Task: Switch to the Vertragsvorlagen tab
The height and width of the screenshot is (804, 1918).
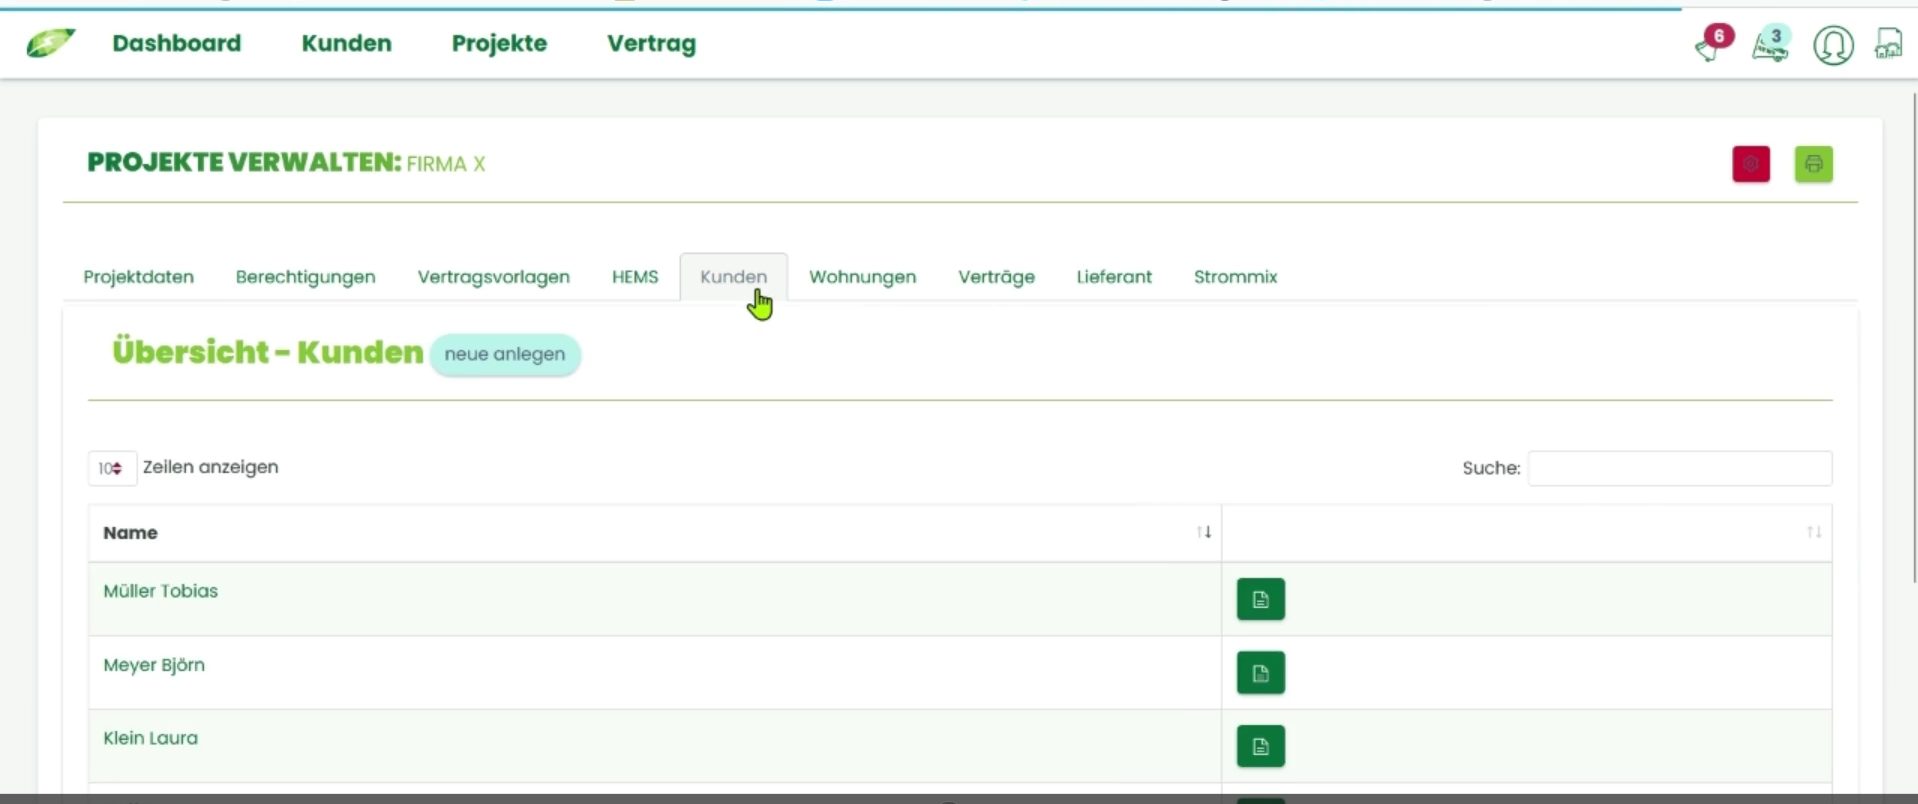Action: click(x=494, y=277)
